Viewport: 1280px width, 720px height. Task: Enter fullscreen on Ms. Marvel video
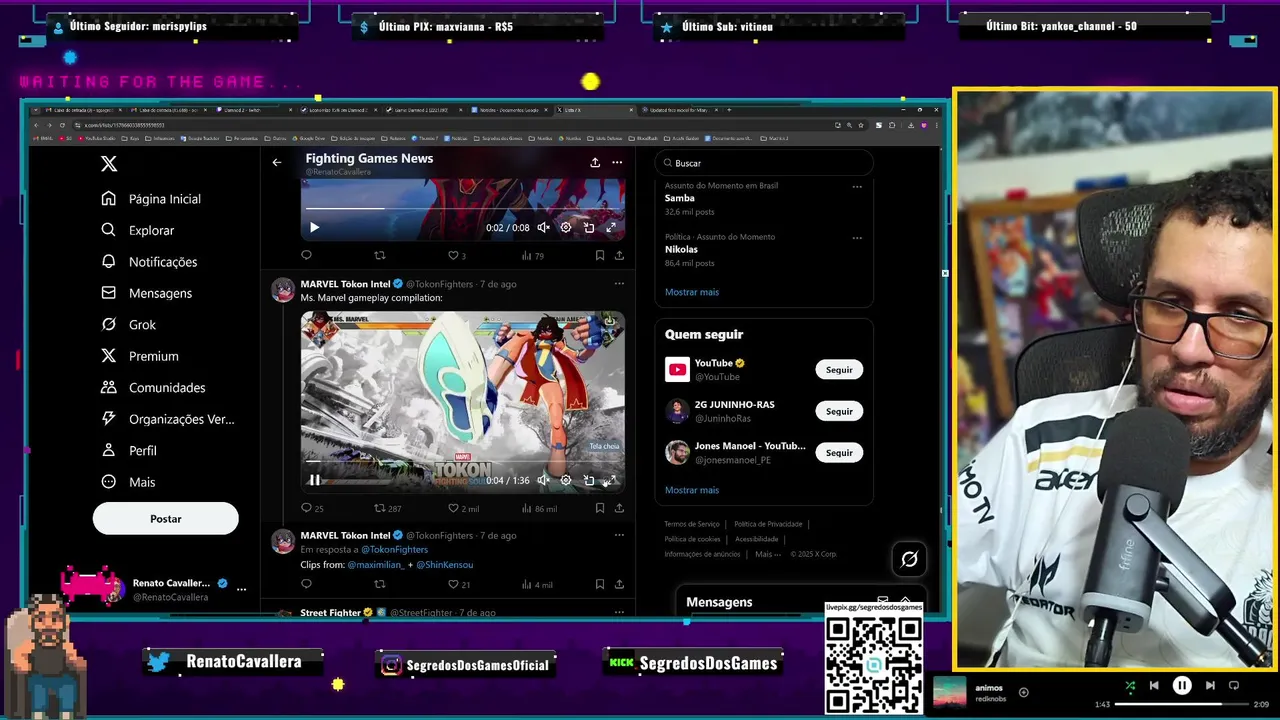[609, 480]
